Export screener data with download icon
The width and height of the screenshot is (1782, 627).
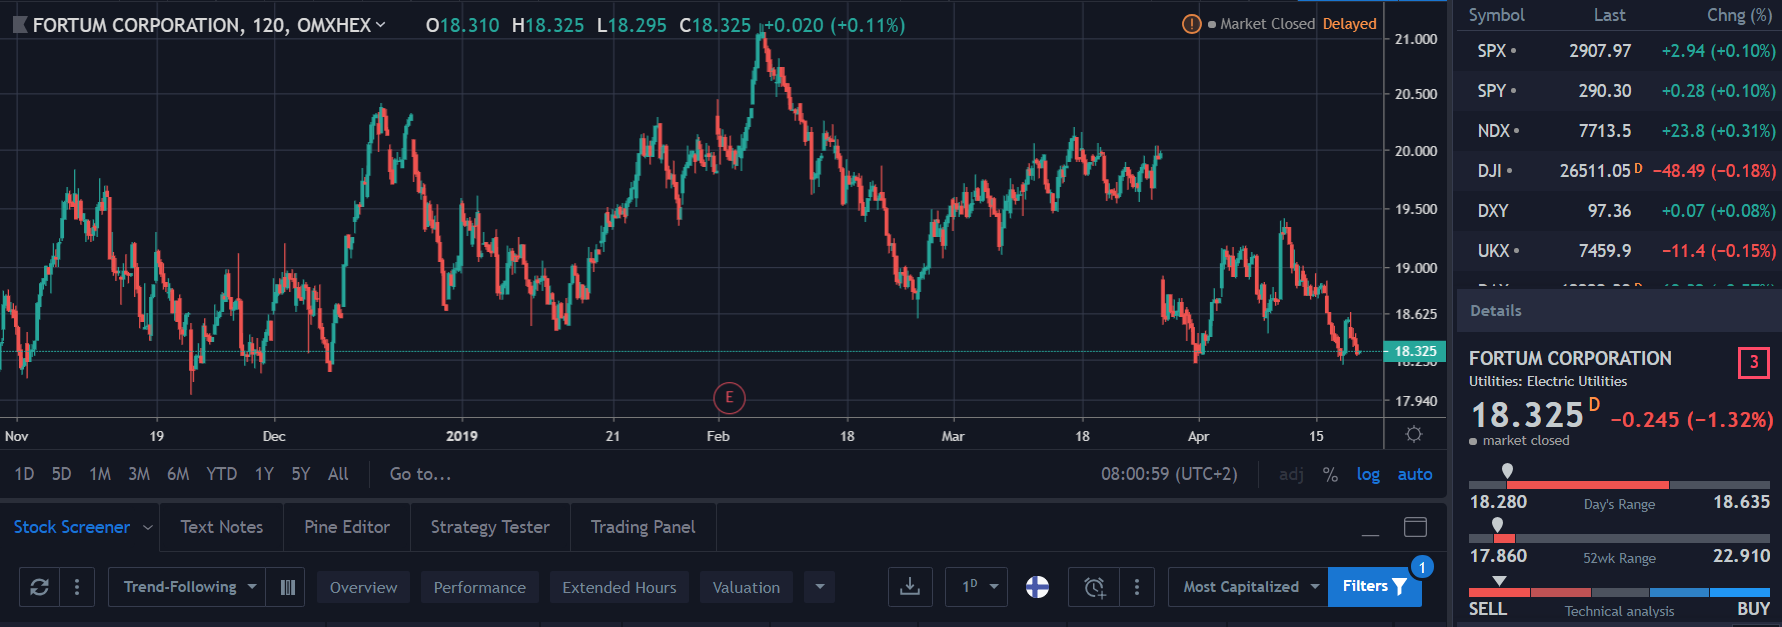coord(909,587)
